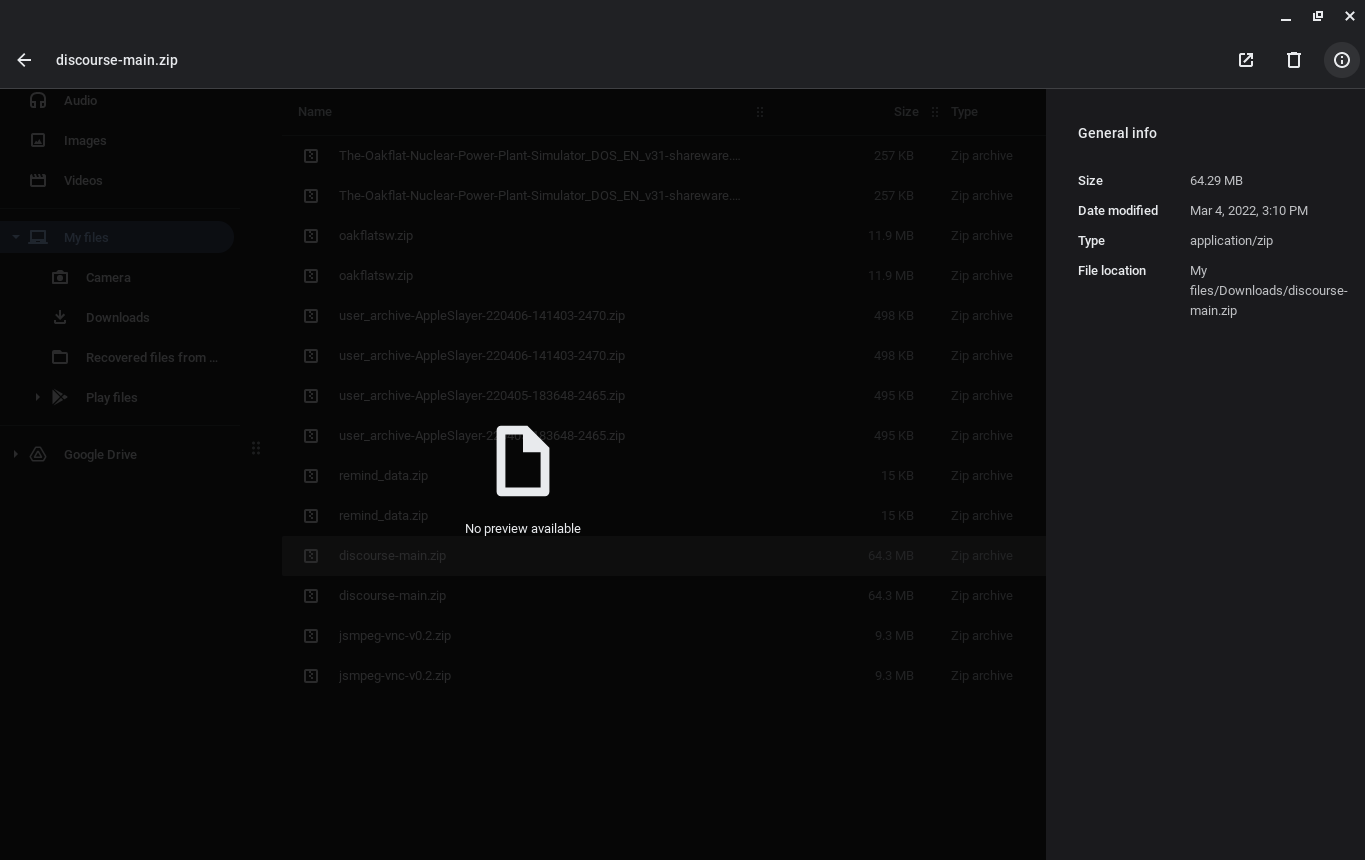Click the Camera folder icon
Viewport: 1365px width, 860px height.
(60, 277)
